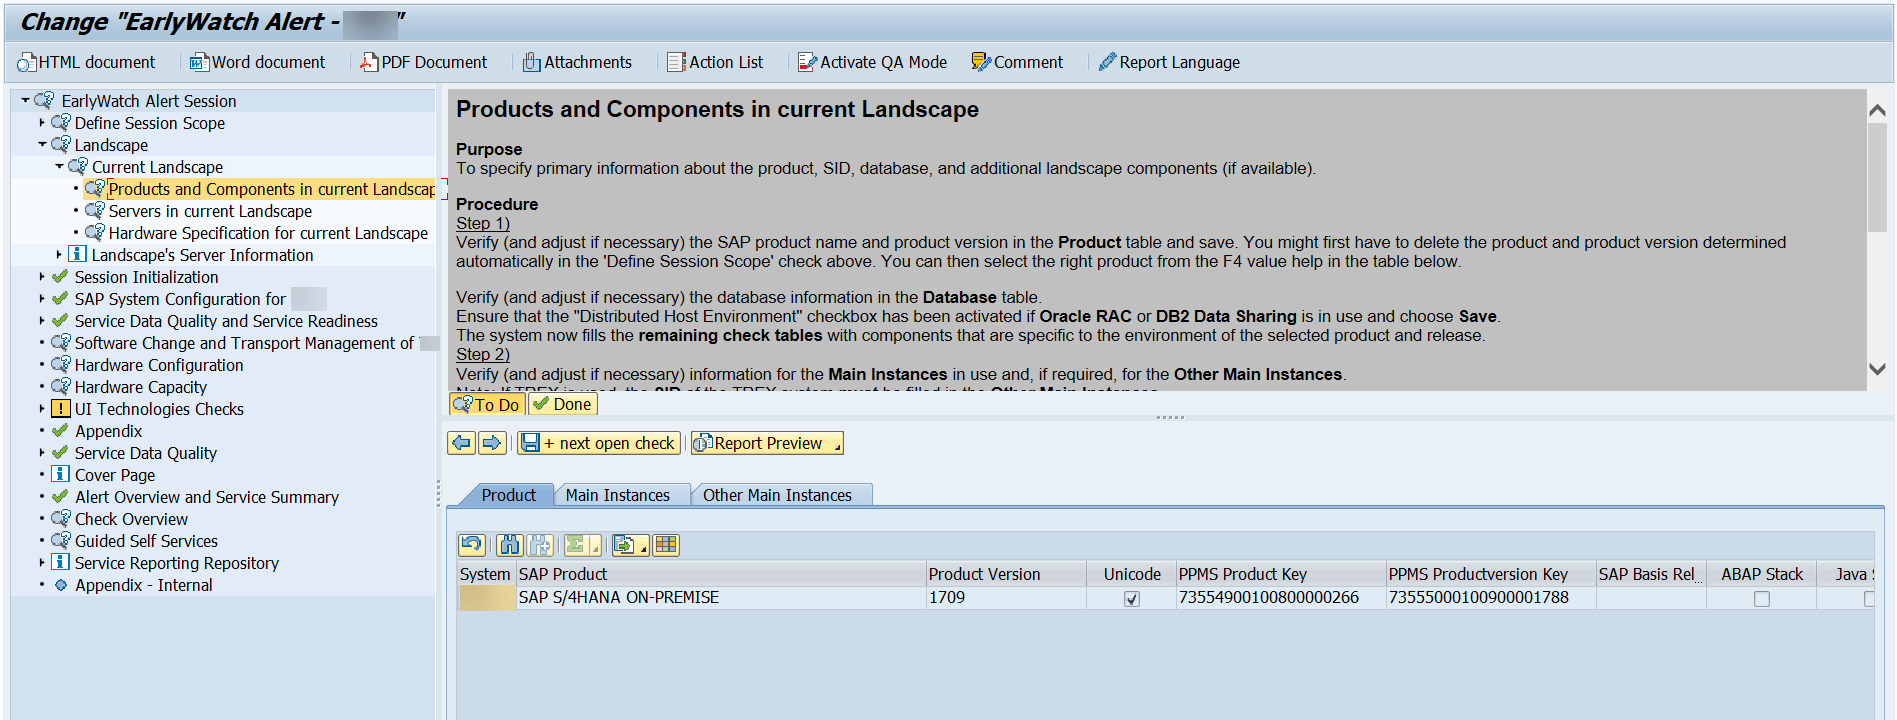Click the colored grid layout icon
The width and height of the screenshot is (1897, 720).
click(667, 545)
